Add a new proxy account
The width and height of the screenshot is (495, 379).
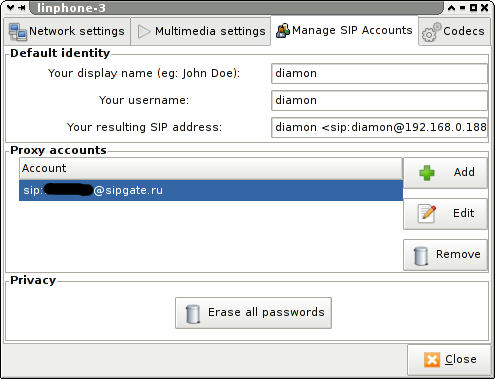click(445, 173)
